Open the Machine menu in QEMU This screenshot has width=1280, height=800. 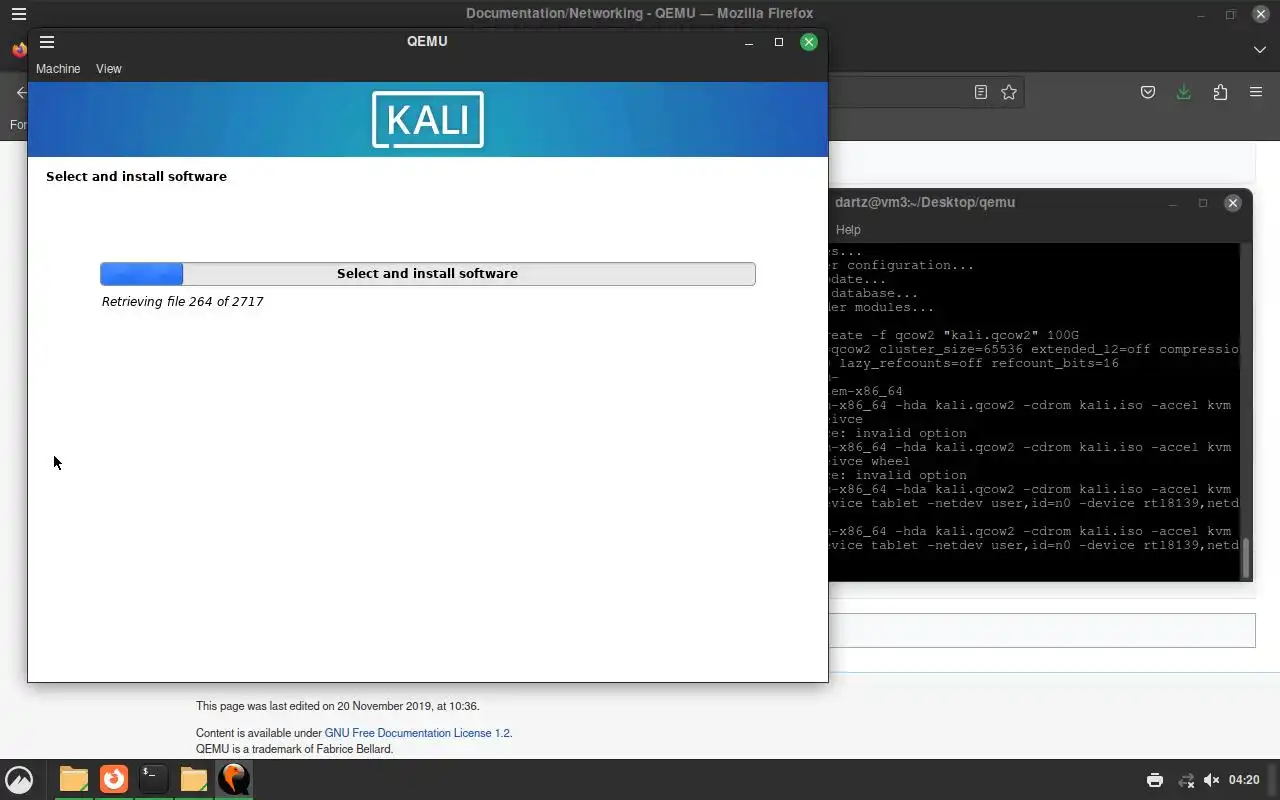58,69
